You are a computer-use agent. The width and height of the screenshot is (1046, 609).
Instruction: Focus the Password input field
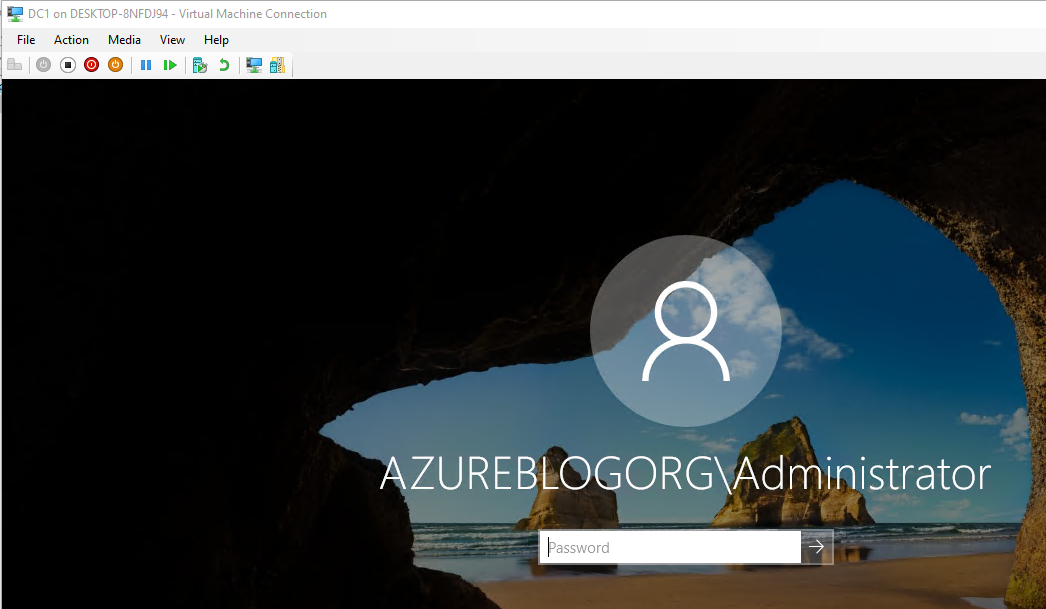pyautogui.click(x=670, y=547)
